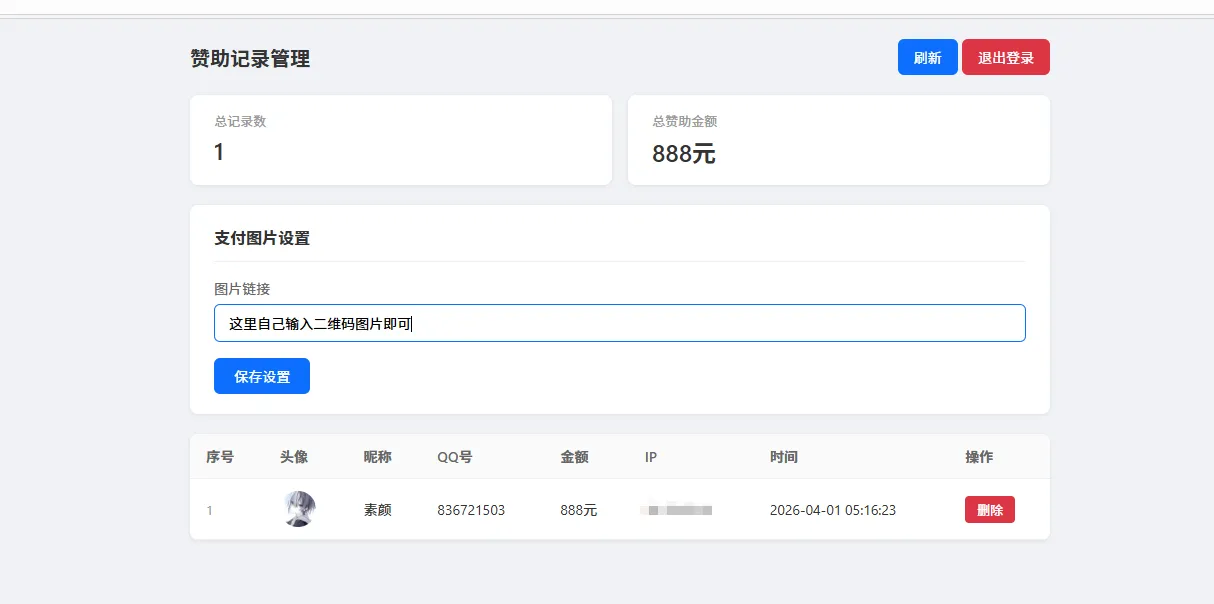
Task: Click the QQ number 836721503
Action: click(470, 509)
